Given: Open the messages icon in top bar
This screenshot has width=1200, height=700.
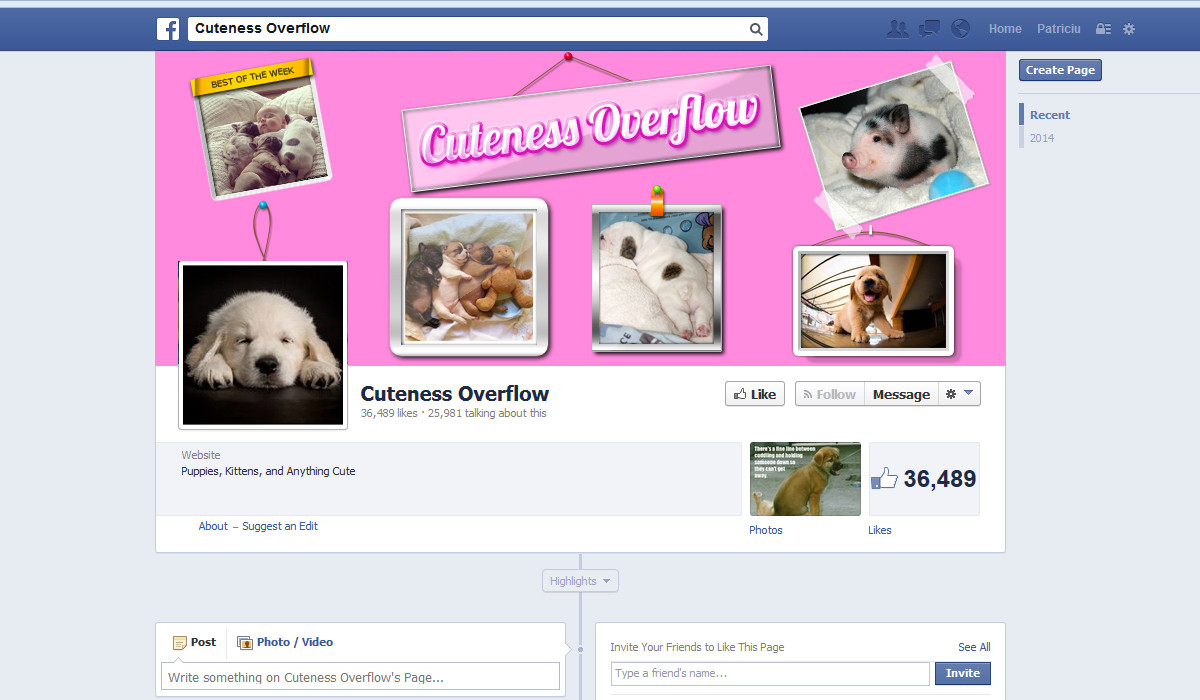Looking at the screenshot, I should [929, 29].
